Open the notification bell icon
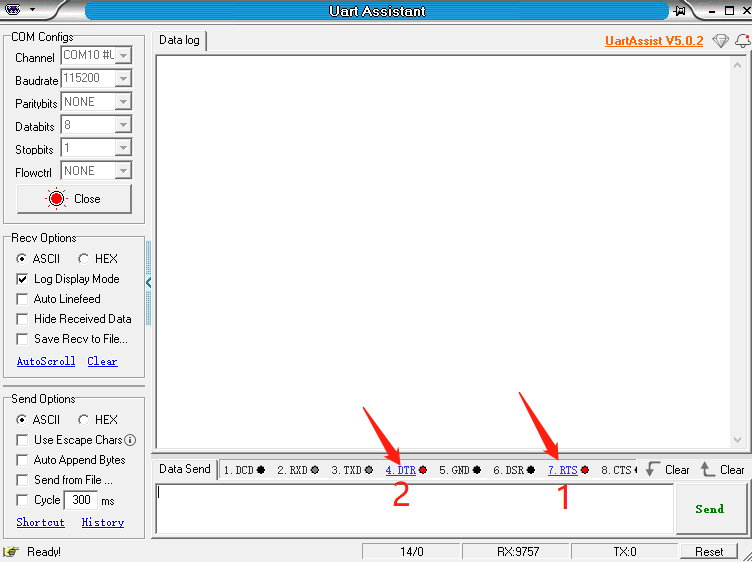Screen dimensions: 752x562 point(743,41)
